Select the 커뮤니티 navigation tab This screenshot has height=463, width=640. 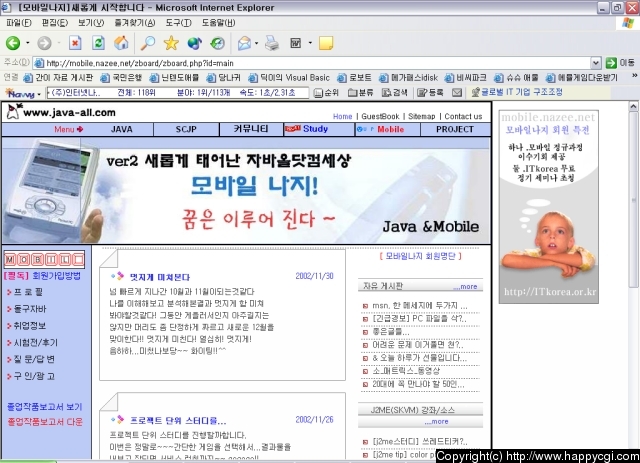tap(251, 129)
